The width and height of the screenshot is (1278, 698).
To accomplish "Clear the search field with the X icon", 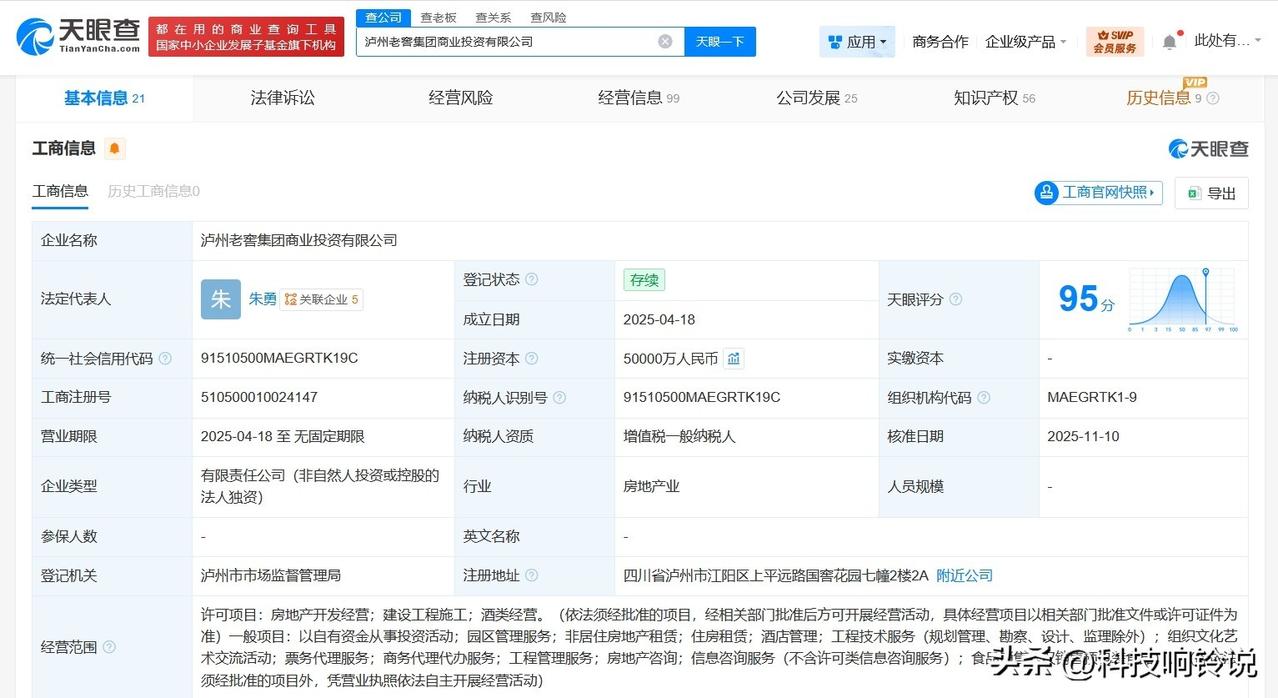I will click(x=665, y=41).
